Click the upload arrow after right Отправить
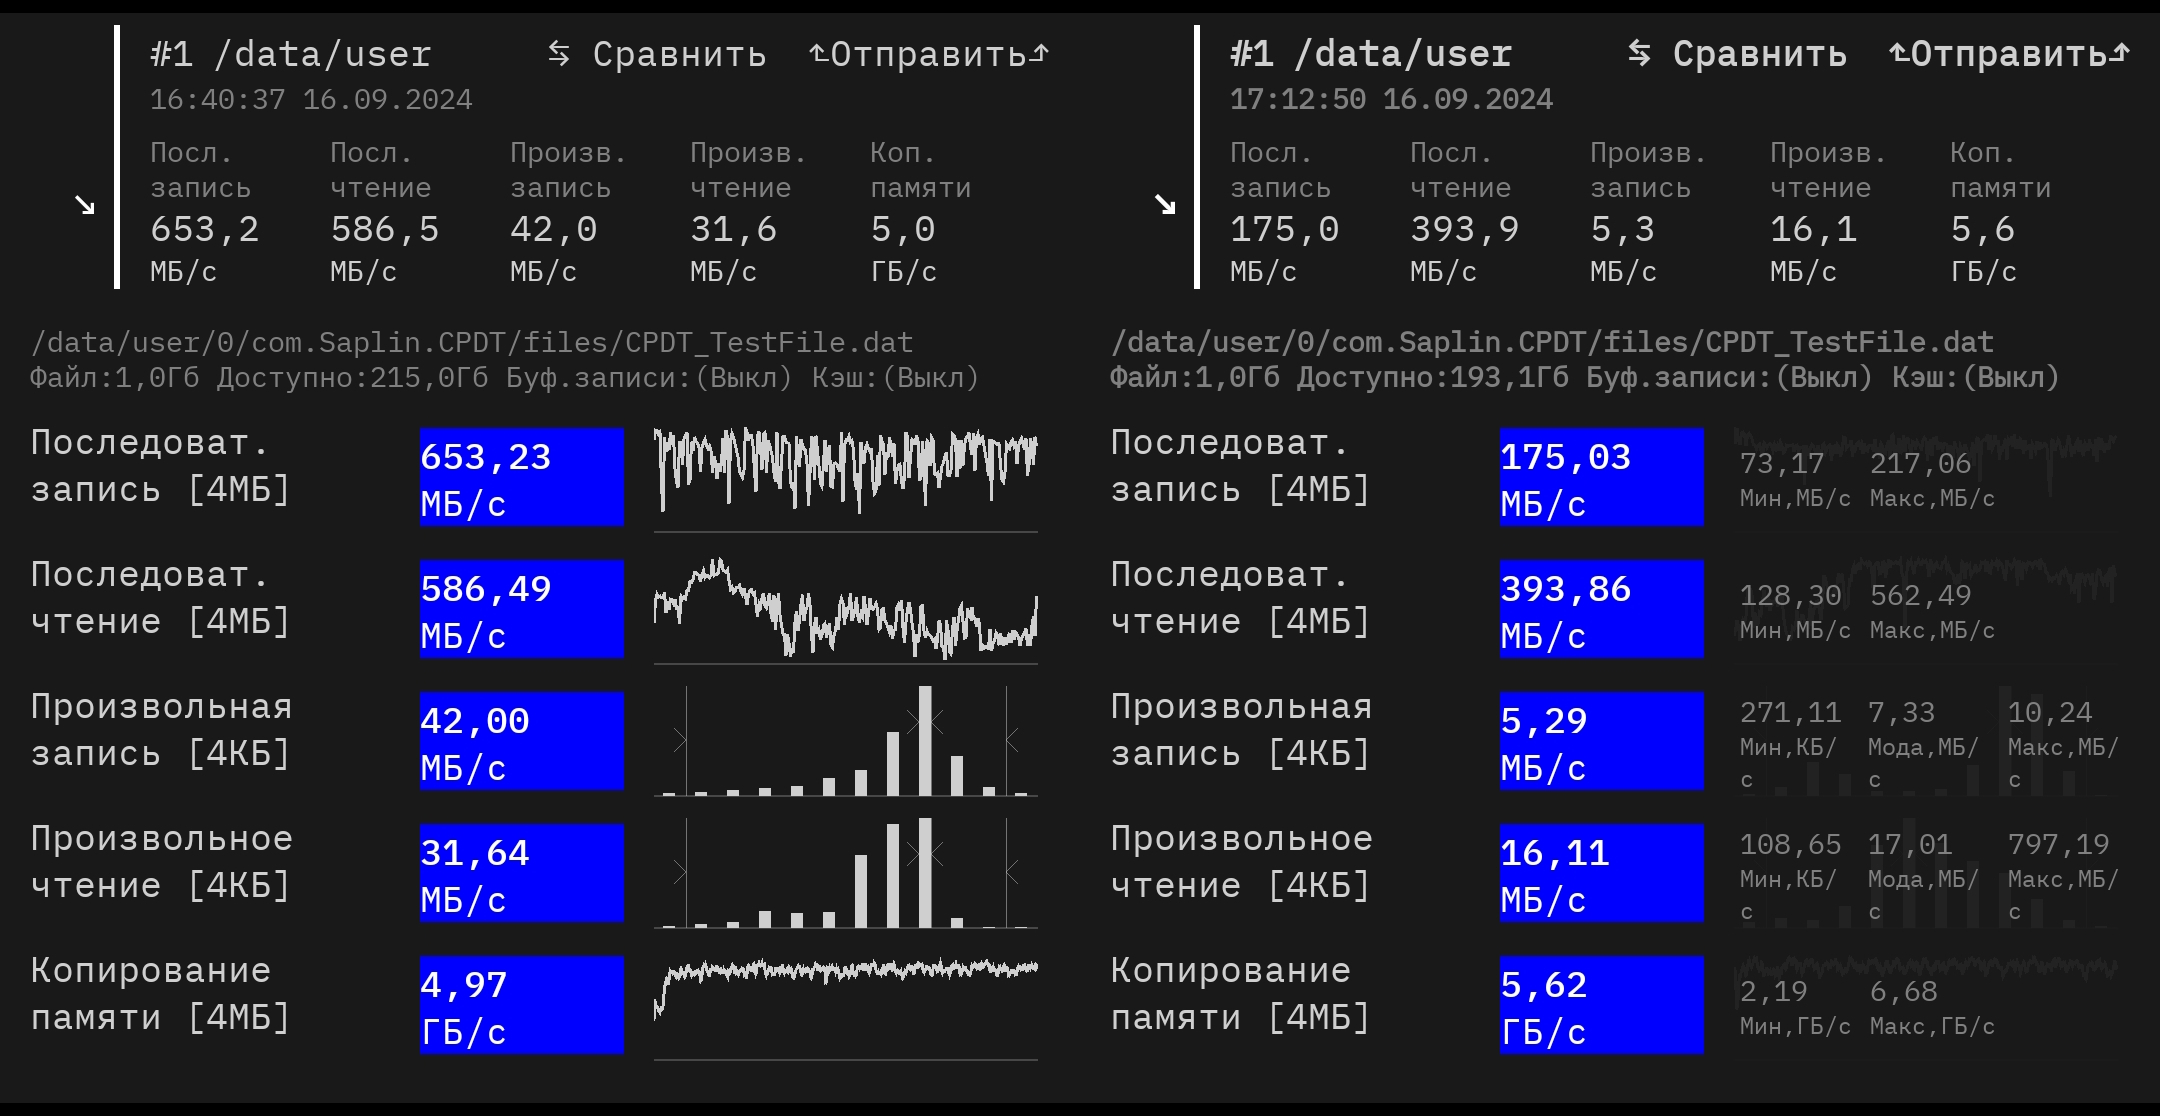The height and width of the screenshot is (1116, 2160). [2120, 54]
